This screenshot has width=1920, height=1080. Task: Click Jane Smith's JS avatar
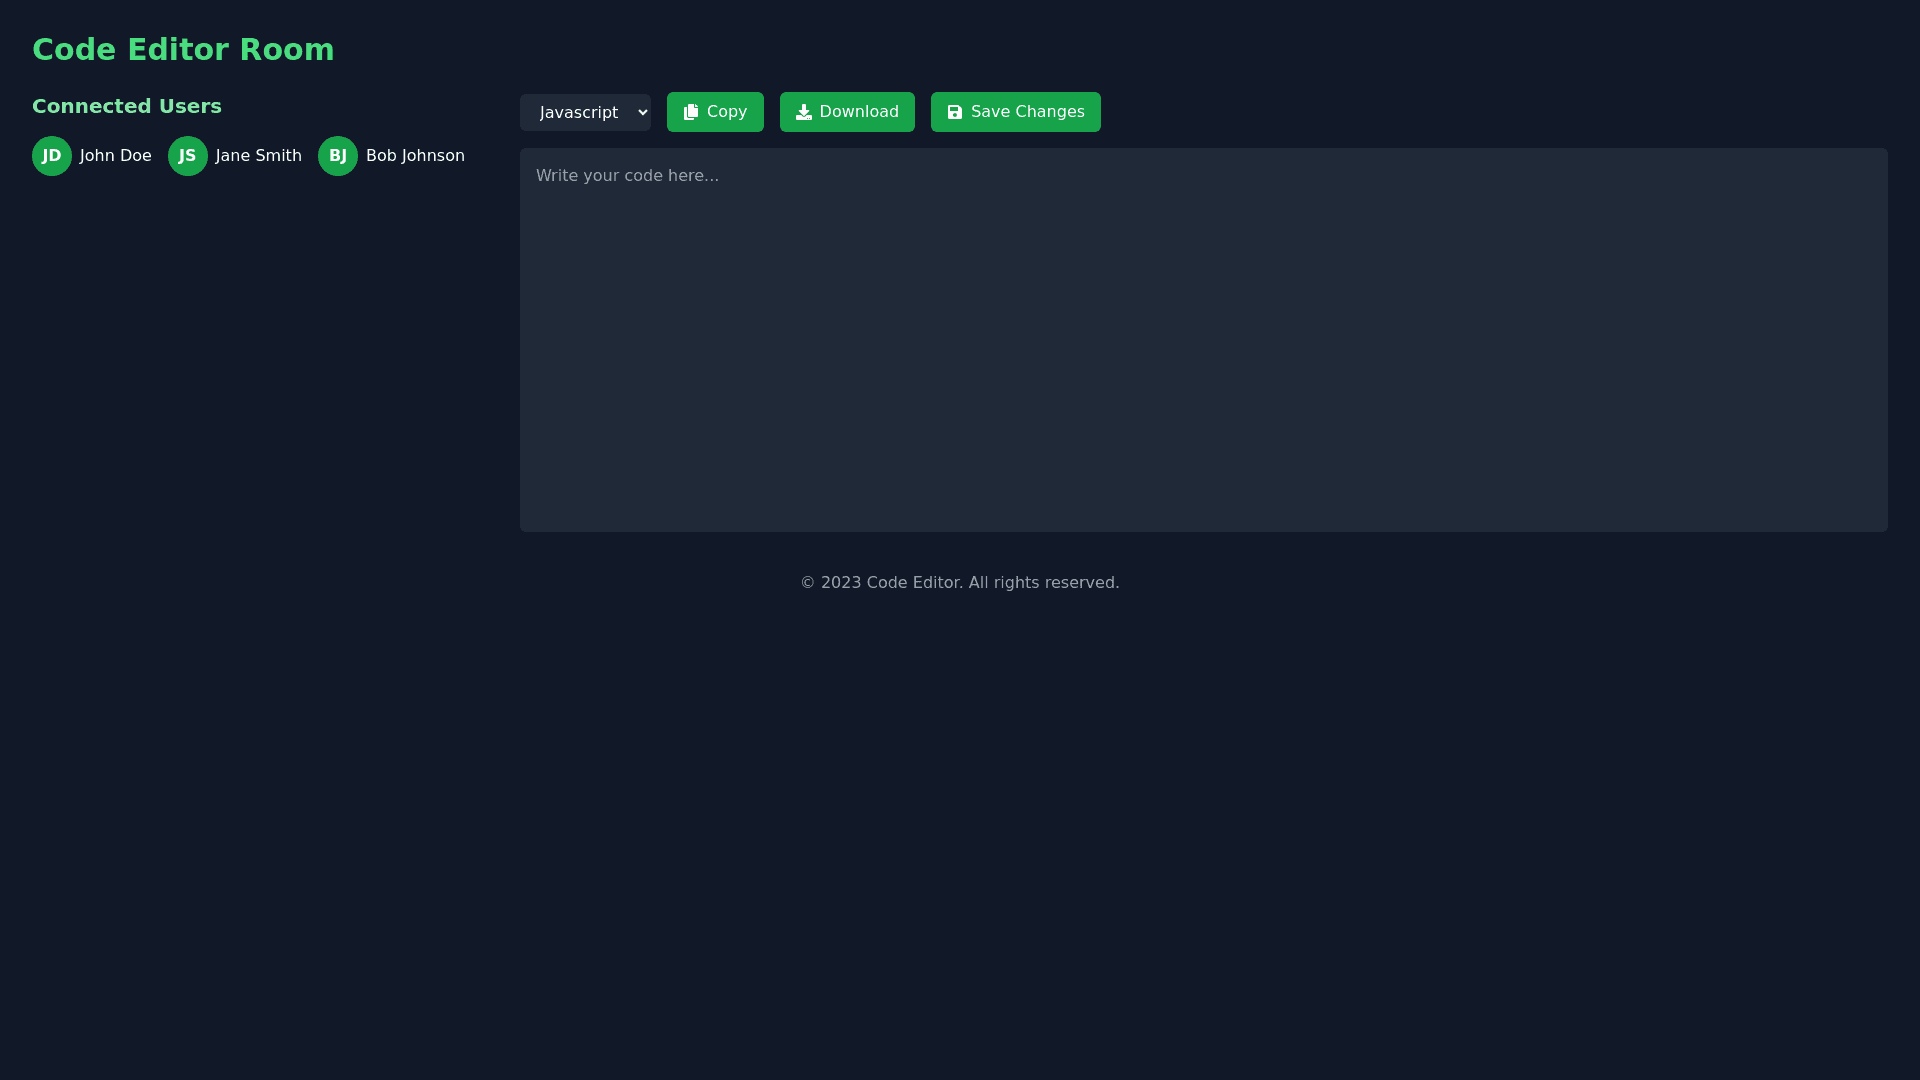(x=188, y=156)
